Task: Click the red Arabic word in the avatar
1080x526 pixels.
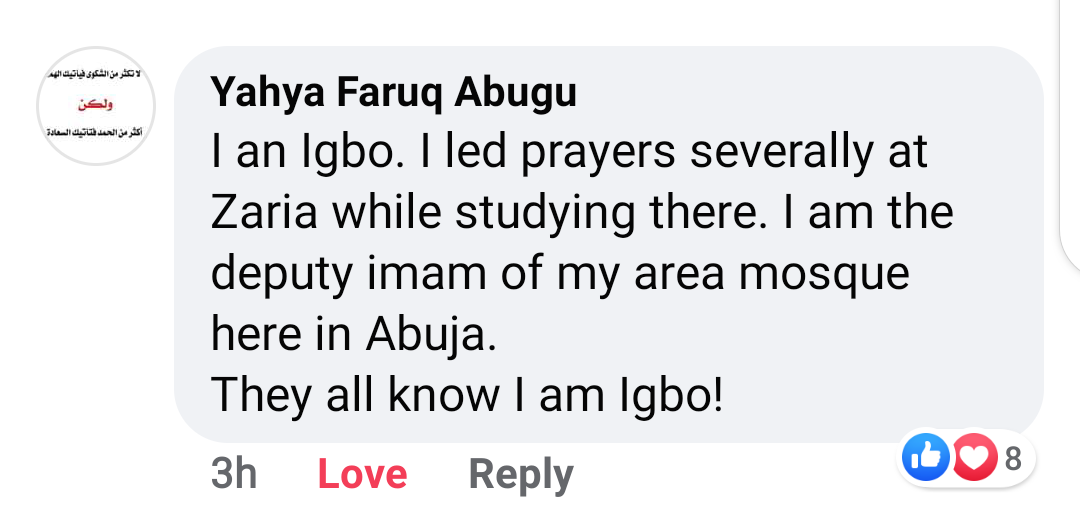Action: 95,104
